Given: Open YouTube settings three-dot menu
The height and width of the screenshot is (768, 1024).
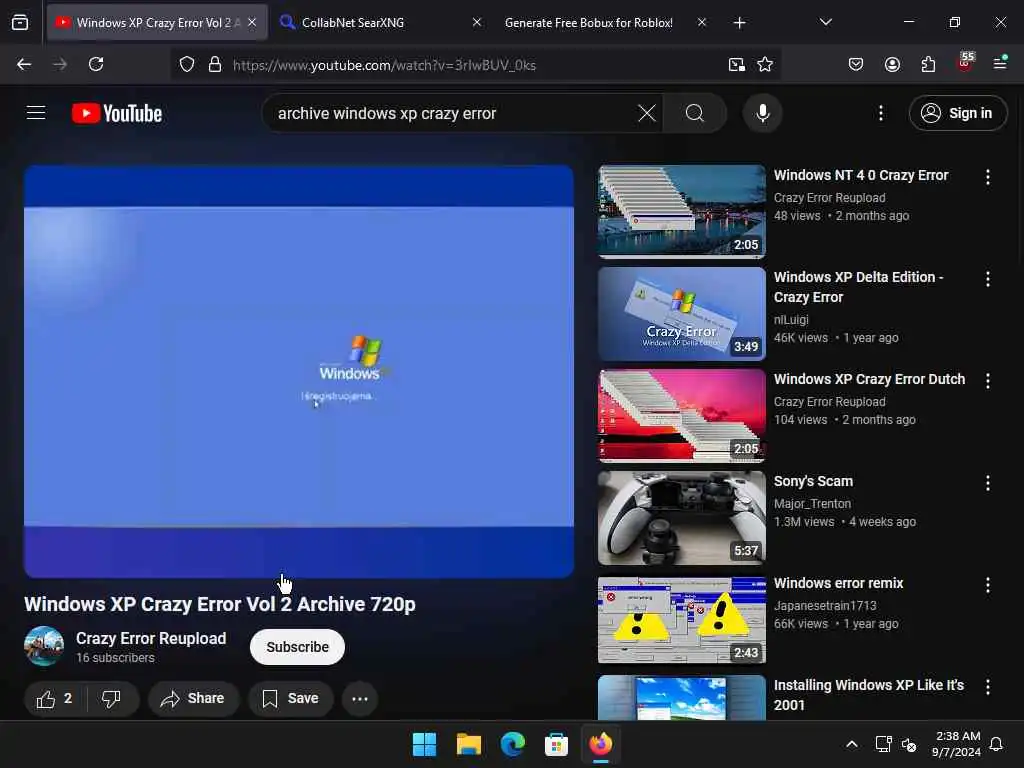Looking at the screenshot, I should click(880, 114).
